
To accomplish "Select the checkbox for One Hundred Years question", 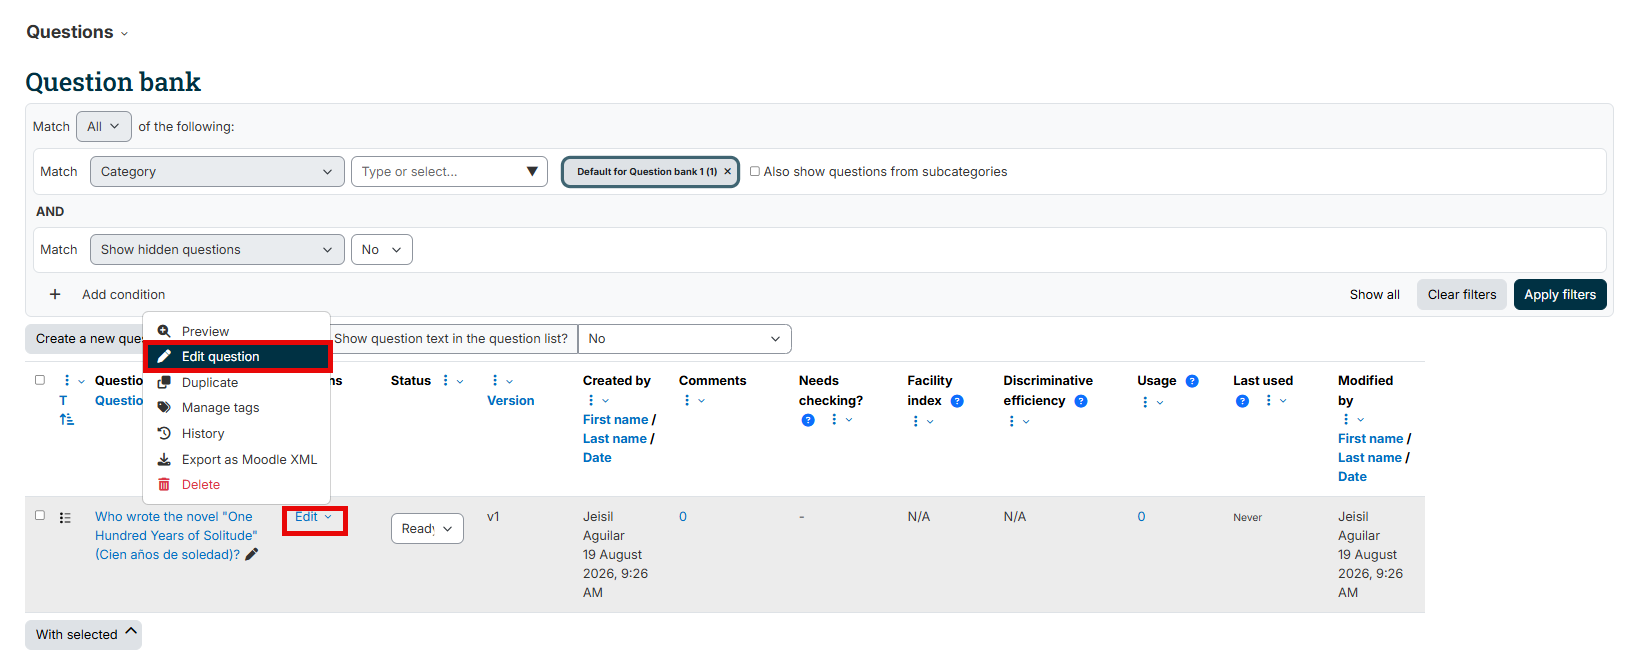I will pos(40,516).
